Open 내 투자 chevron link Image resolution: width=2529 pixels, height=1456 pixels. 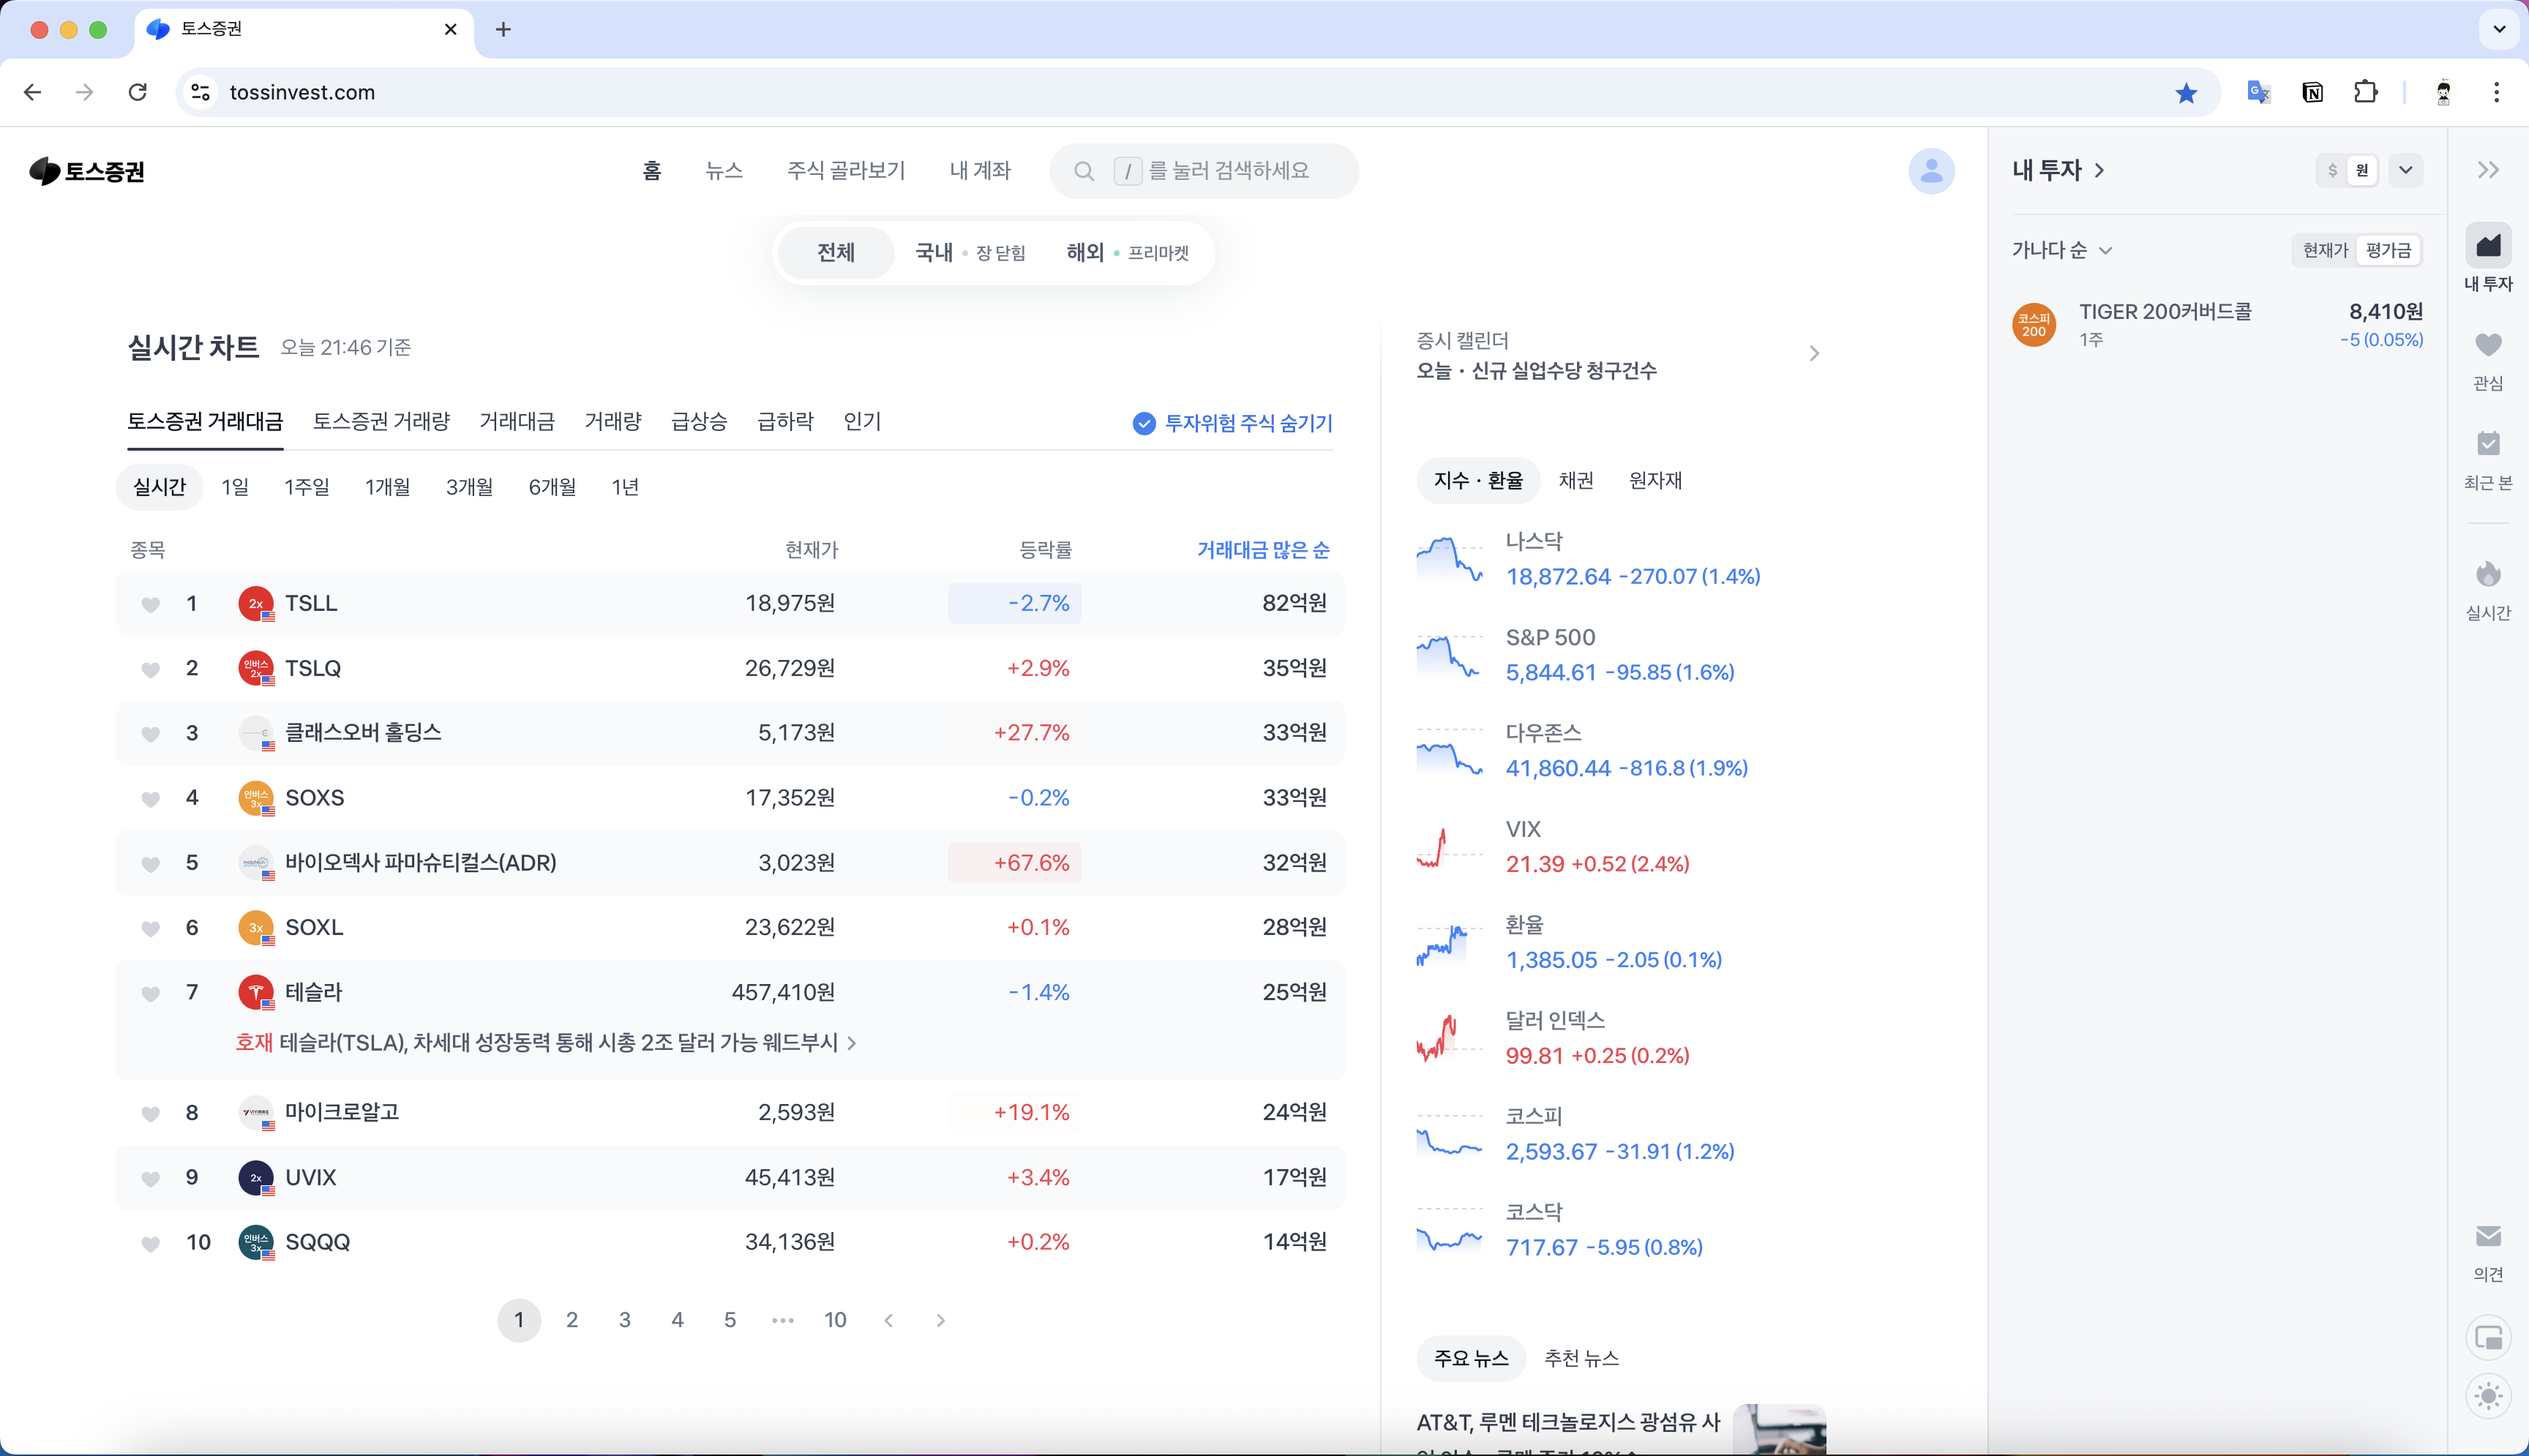(x=2099, y=171)
